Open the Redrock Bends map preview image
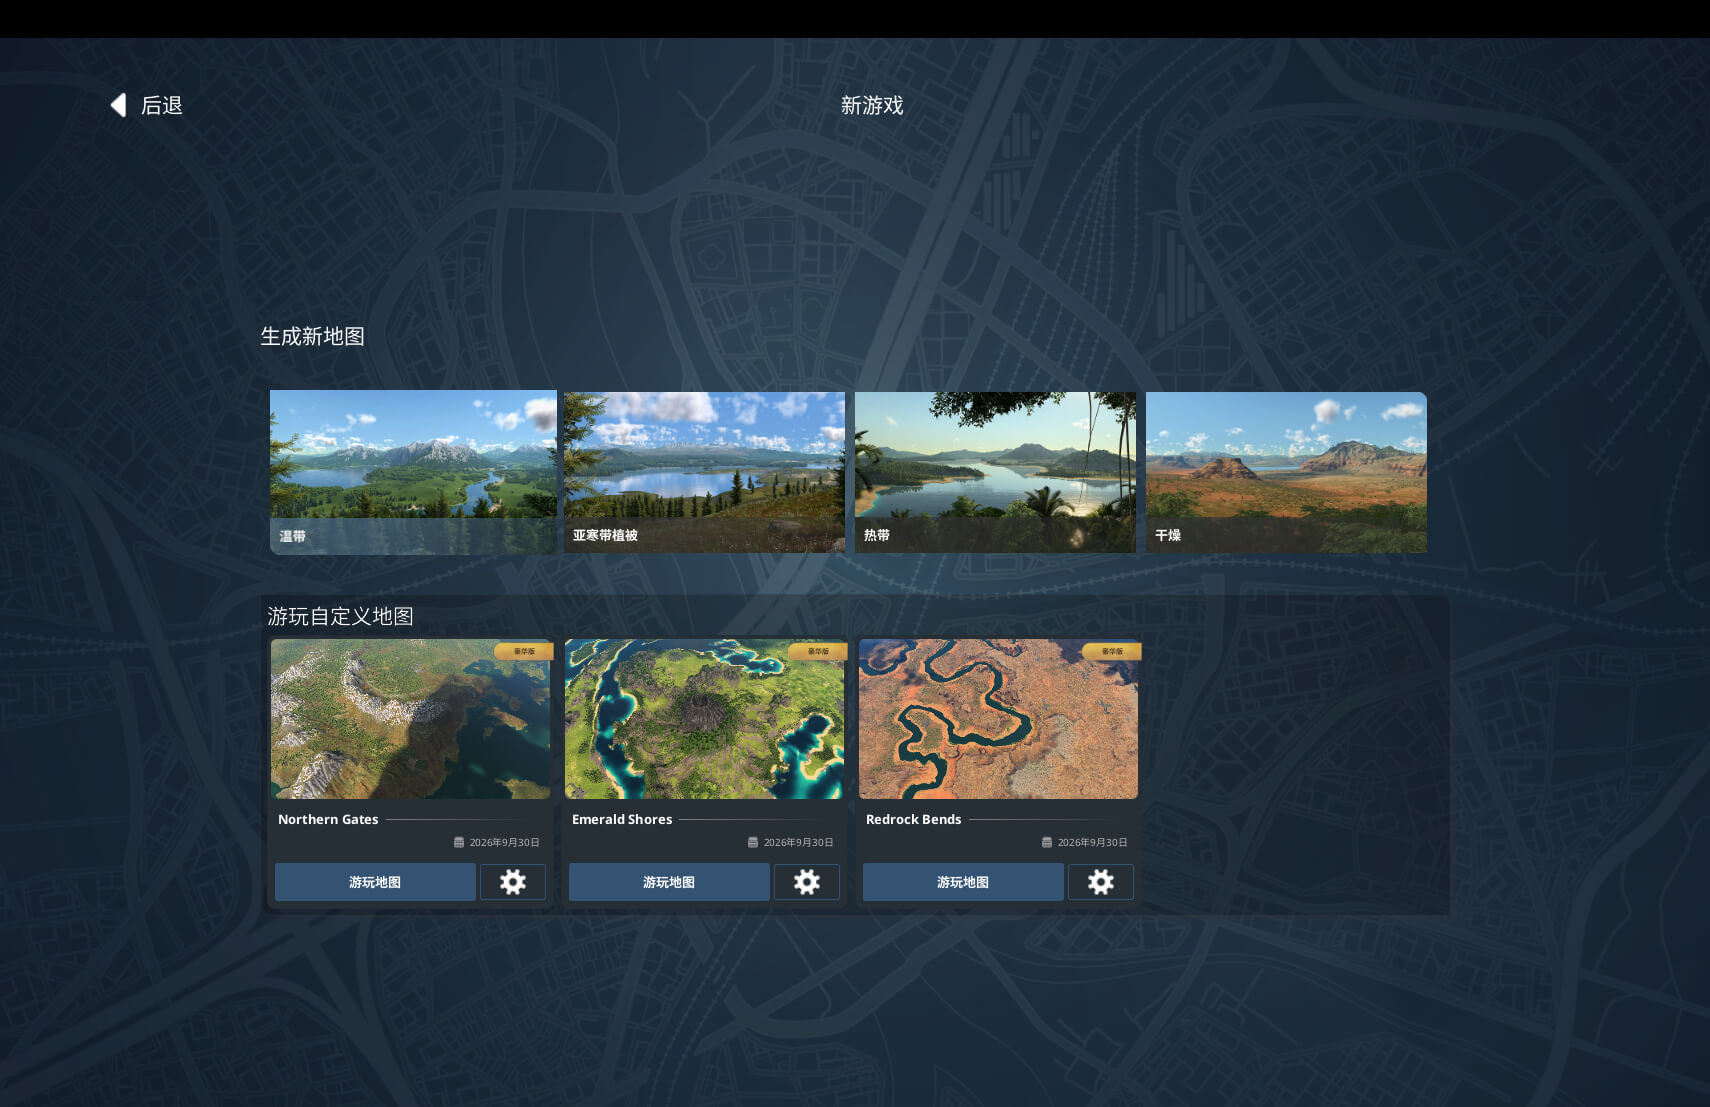 click(x=998, y=719)
